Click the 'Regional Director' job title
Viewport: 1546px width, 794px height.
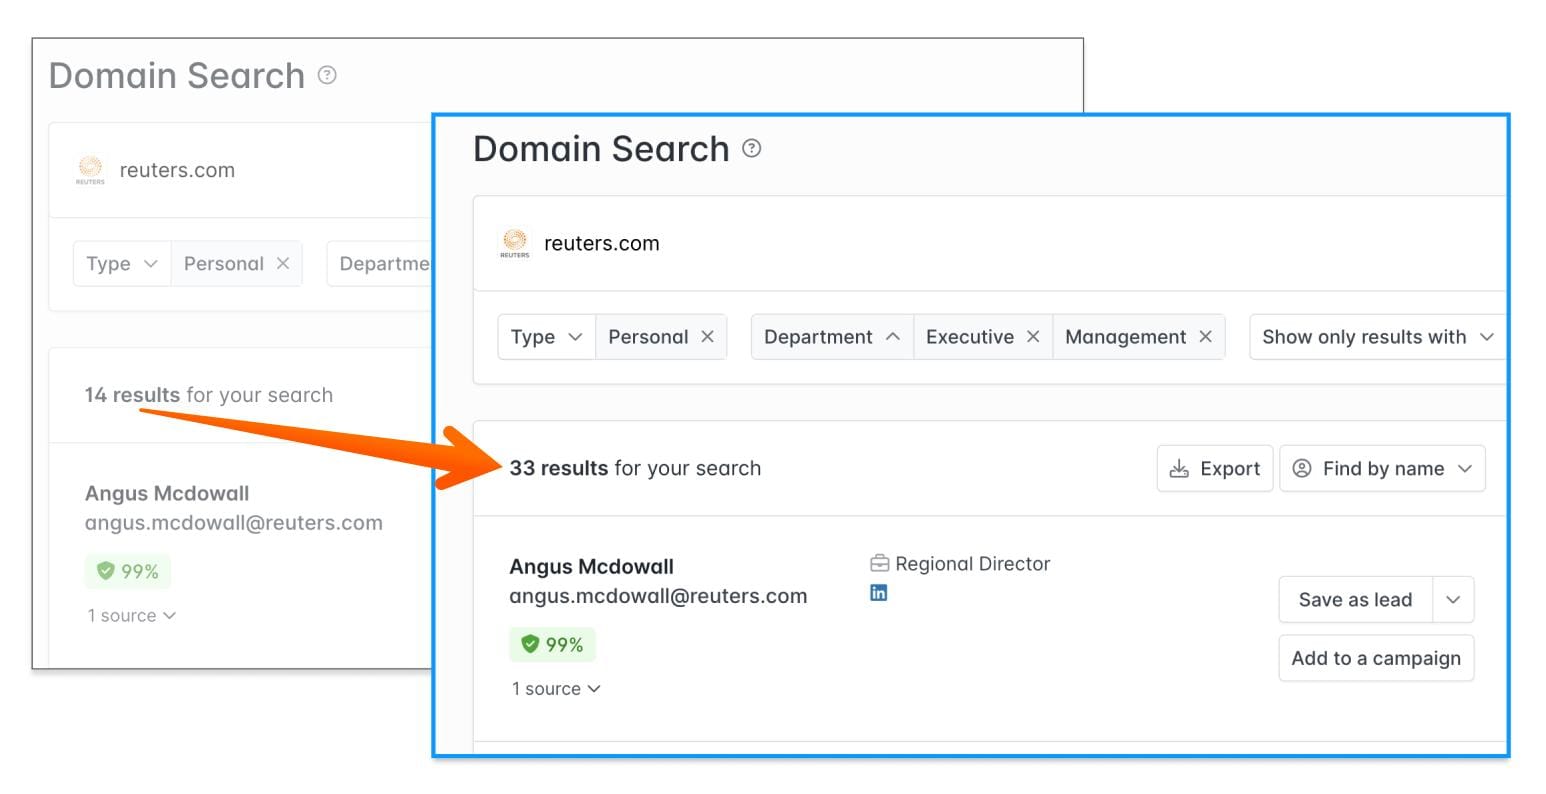(973, 564)
